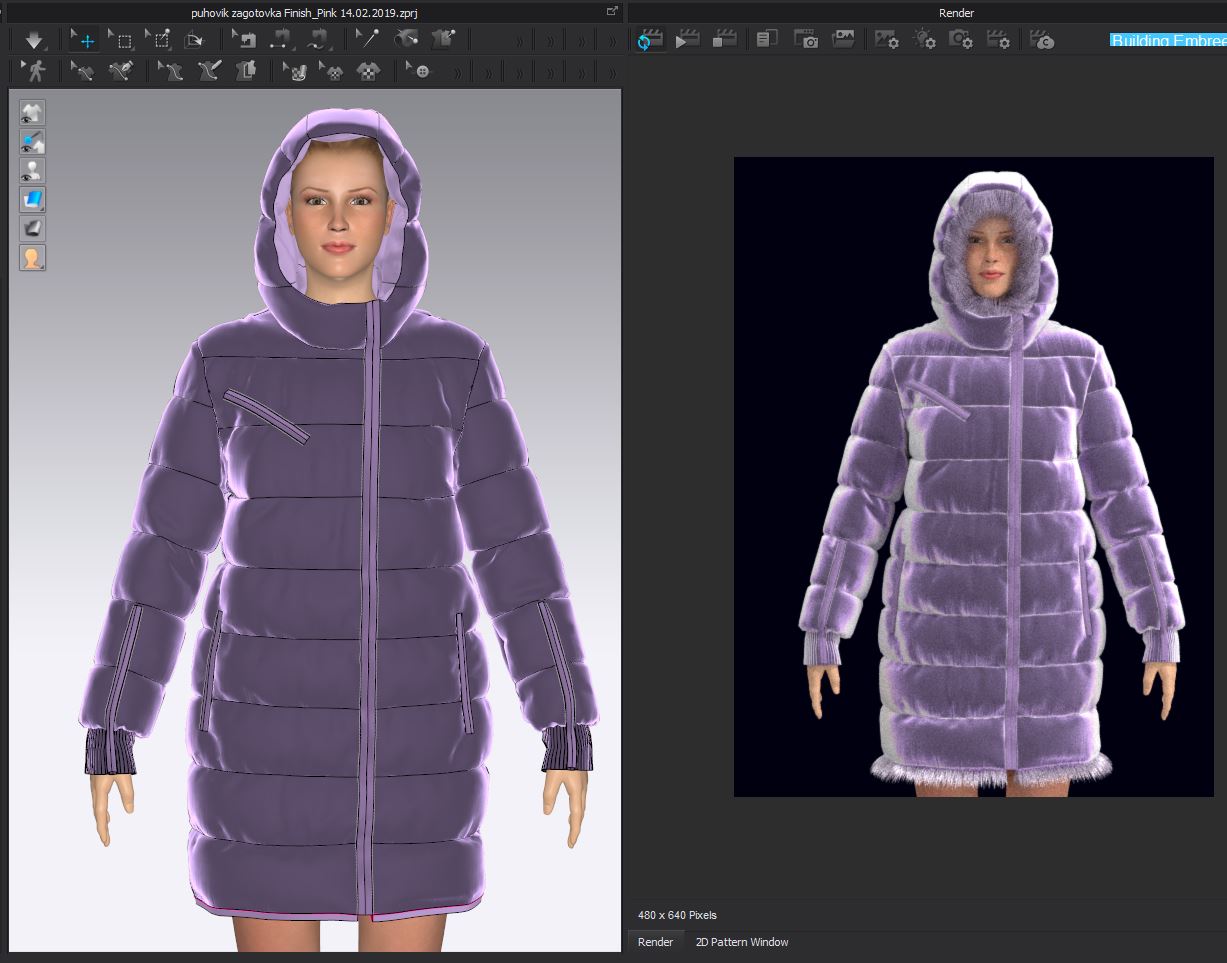Click the Simulate down-arrow tool
The height and width of the screenshot is (963, 1227).
click(34, 41)
